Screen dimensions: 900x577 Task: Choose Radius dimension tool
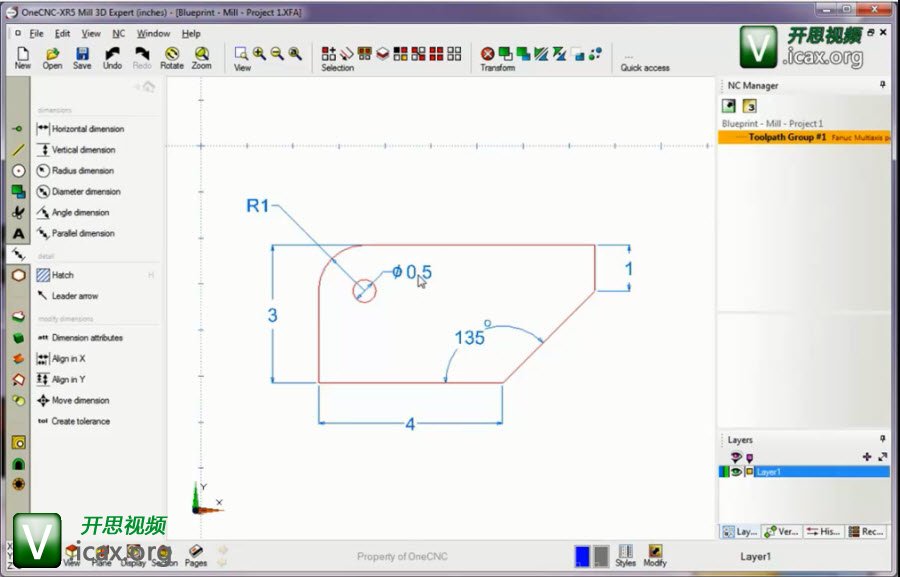tap(75, 171)
